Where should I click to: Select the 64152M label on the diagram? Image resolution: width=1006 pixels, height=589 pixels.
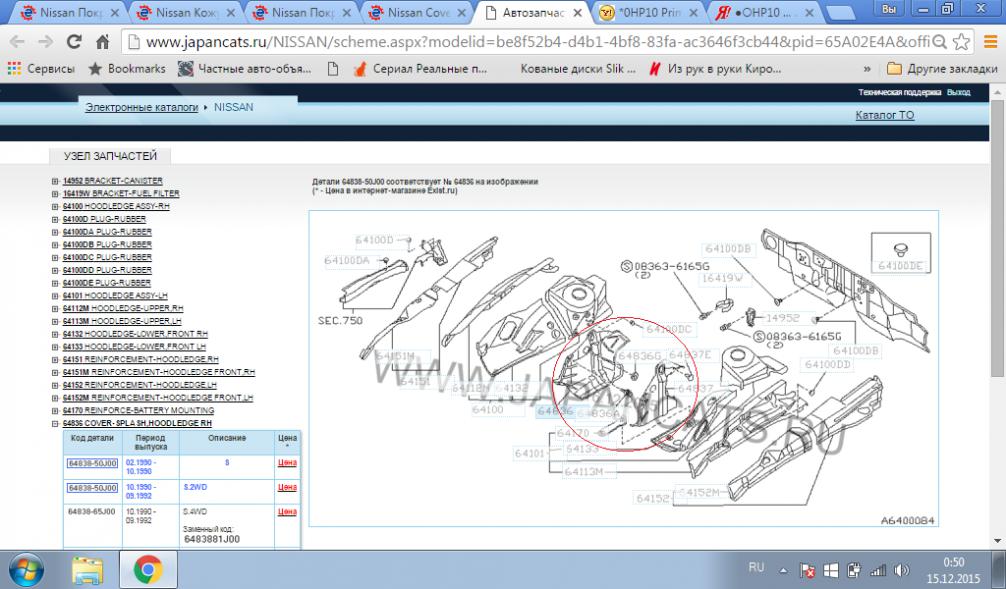699,492
